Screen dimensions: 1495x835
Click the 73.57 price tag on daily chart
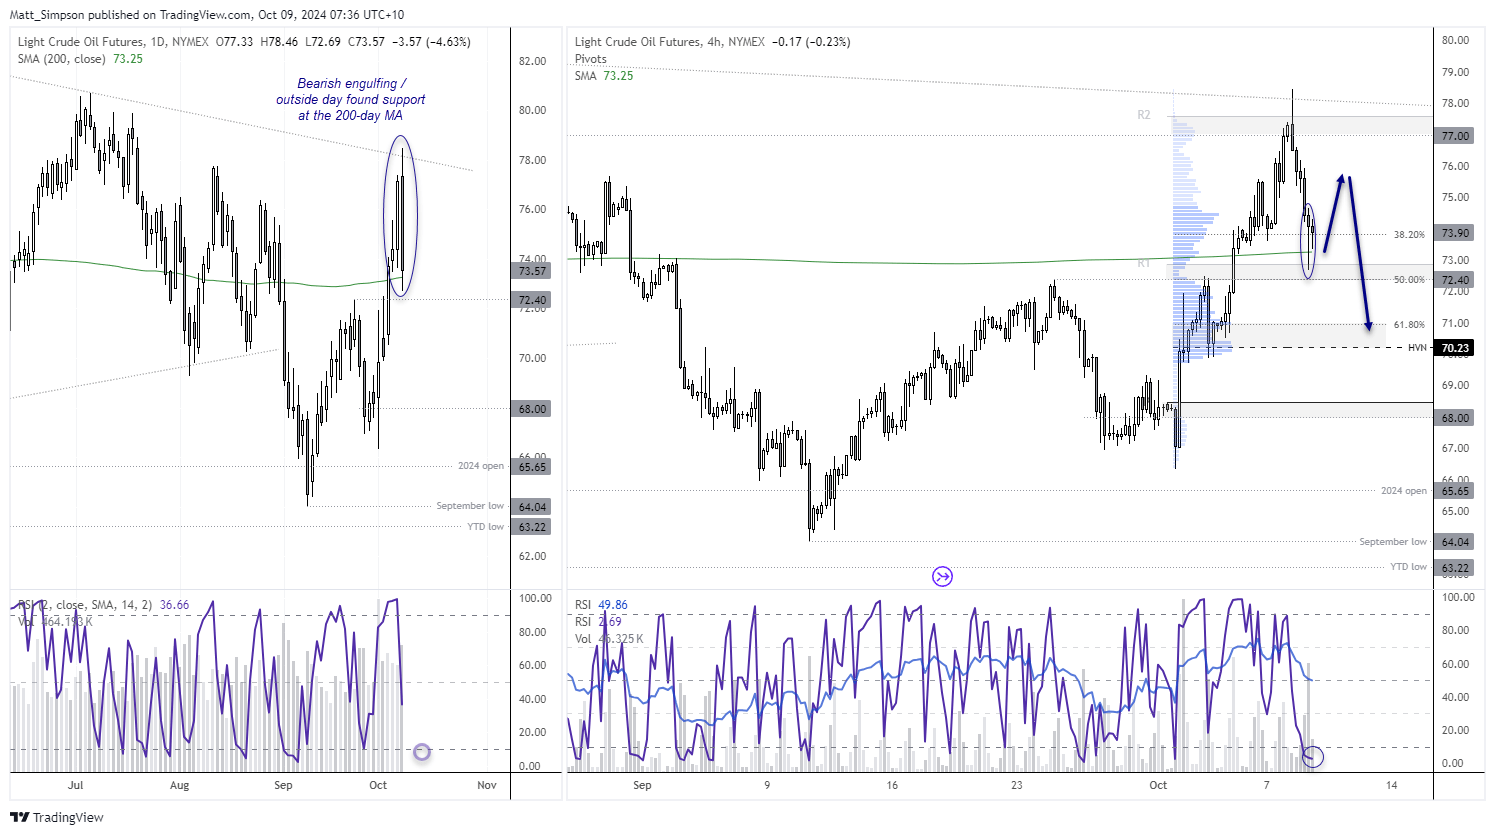532,271
